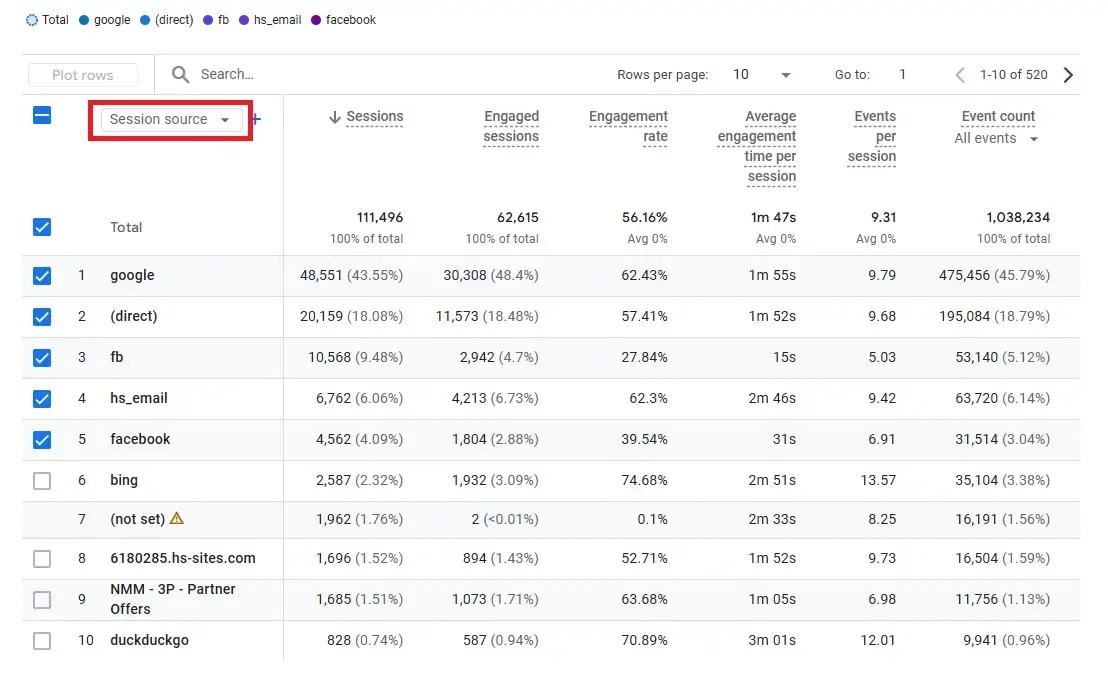The height and width of the screenshot is (674, 1108).
Task: Uncheck the google row checkbox
Action: (42, 276)
